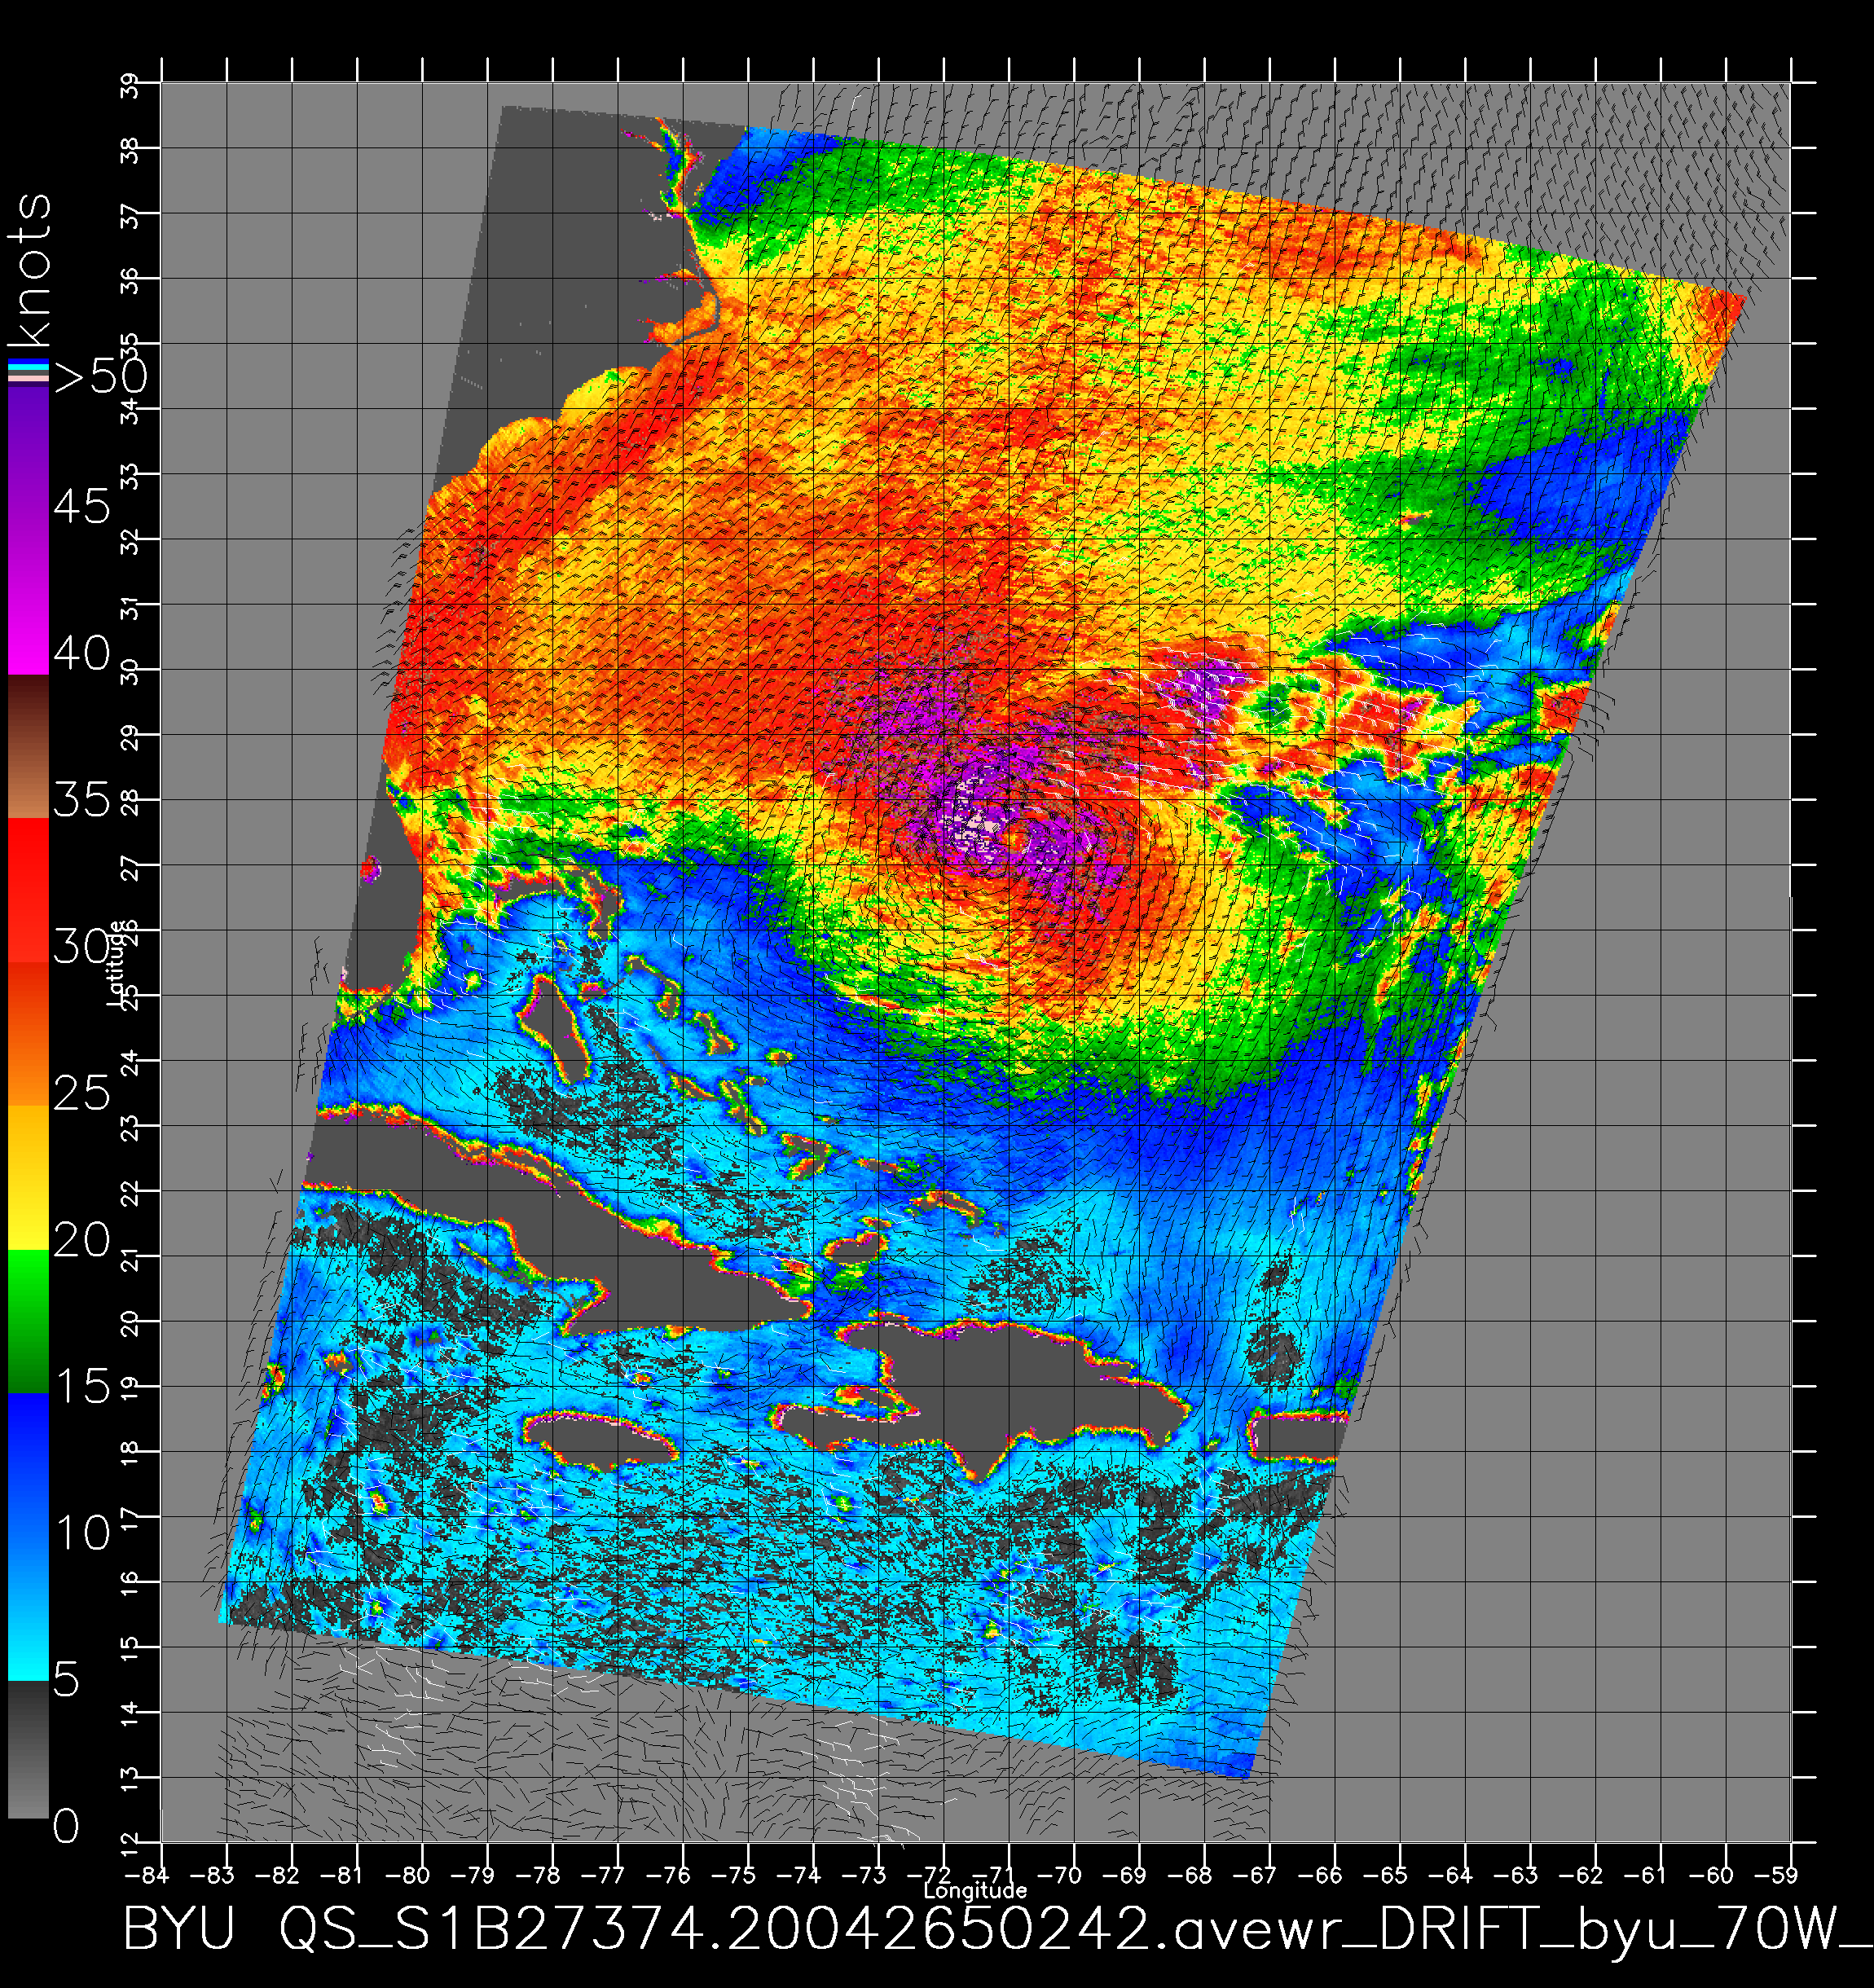Click the "-60" longitude tick label
The image size is (1874, 1988).
pos(1713,1875)
